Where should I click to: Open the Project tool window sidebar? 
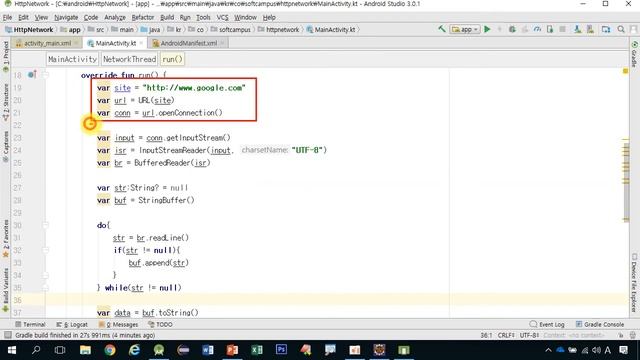pyautogui.click(x=6, y=56)
